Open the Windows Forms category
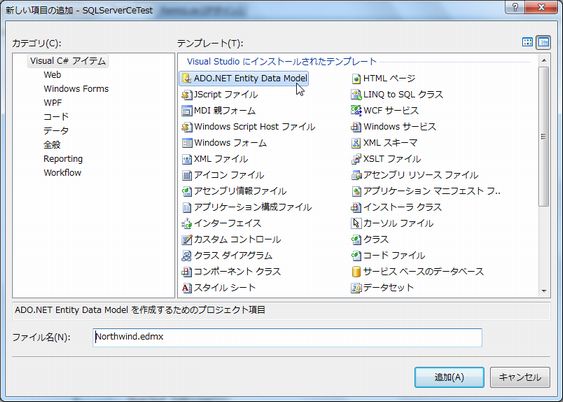Viewport: 563px width, 402px height. (76, 89)
